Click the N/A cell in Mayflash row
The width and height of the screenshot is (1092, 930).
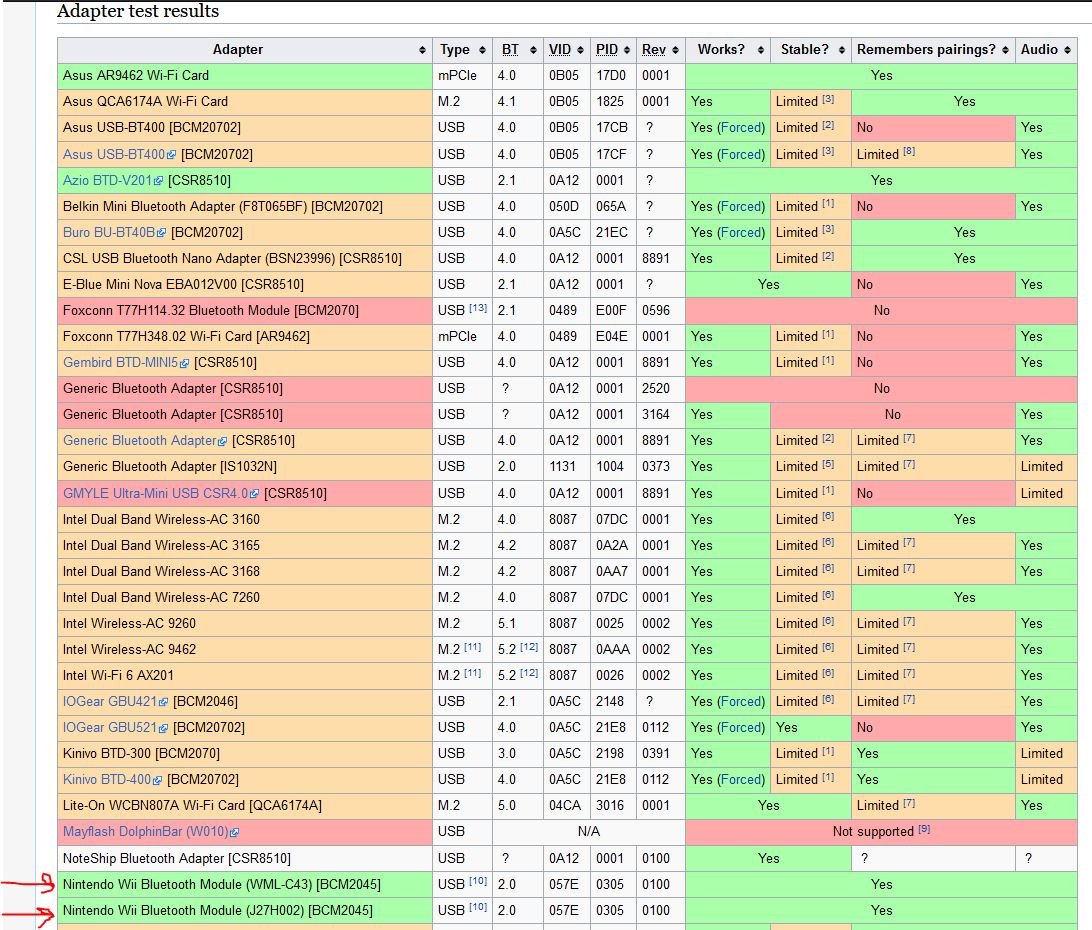click(588, 832)
